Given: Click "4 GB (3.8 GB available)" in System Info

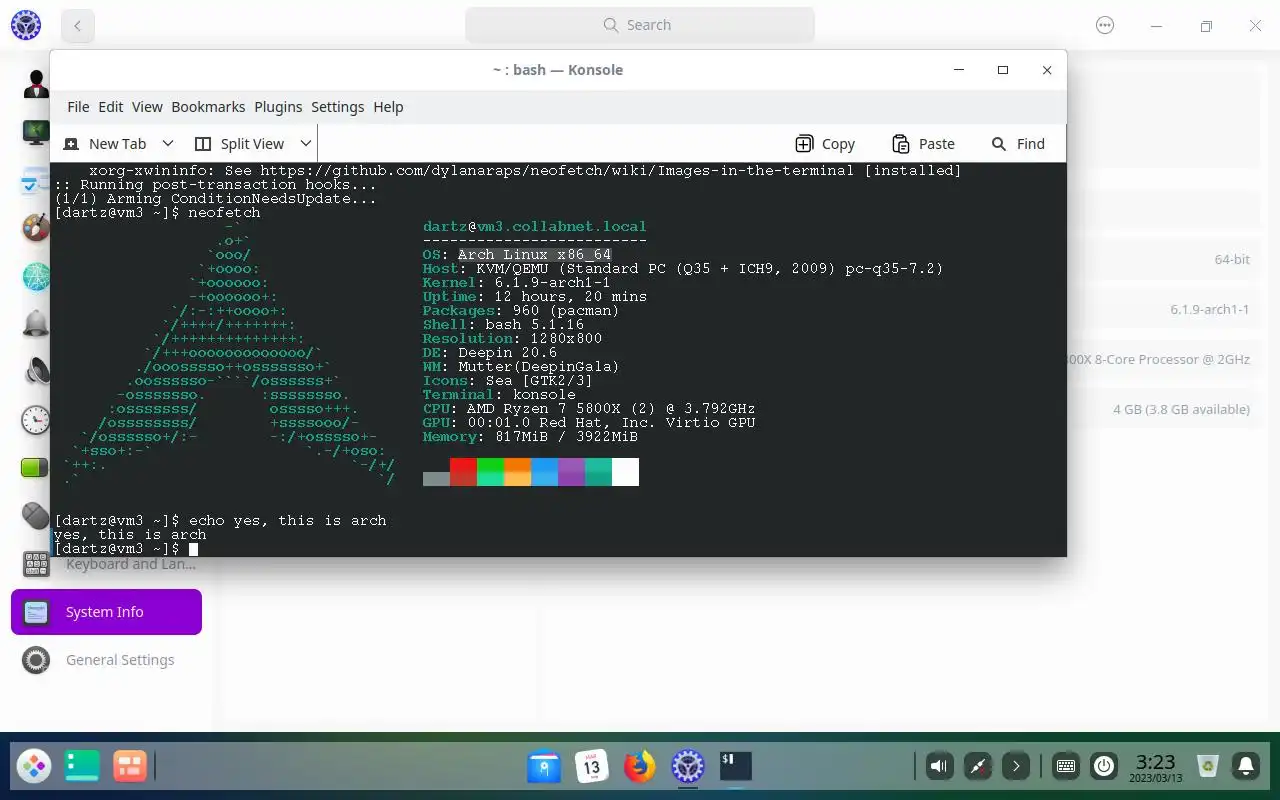Looking at the screenshot, I should 1181,409.
